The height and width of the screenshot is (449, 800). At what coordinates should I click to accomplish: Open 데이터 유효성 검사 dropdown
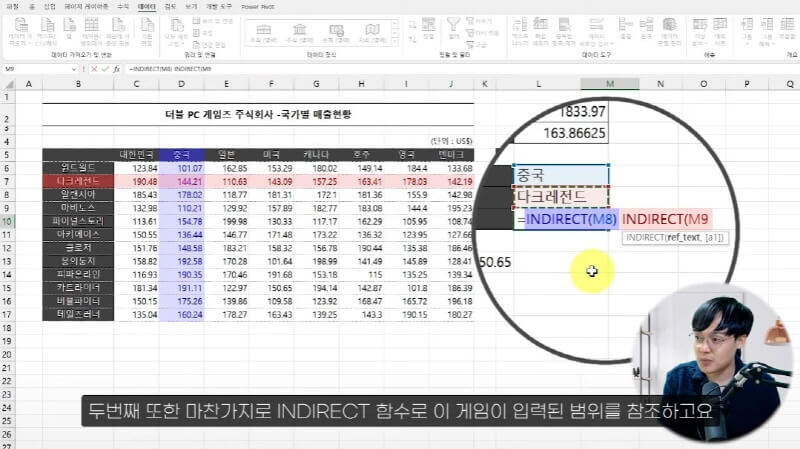click(596, 32)
